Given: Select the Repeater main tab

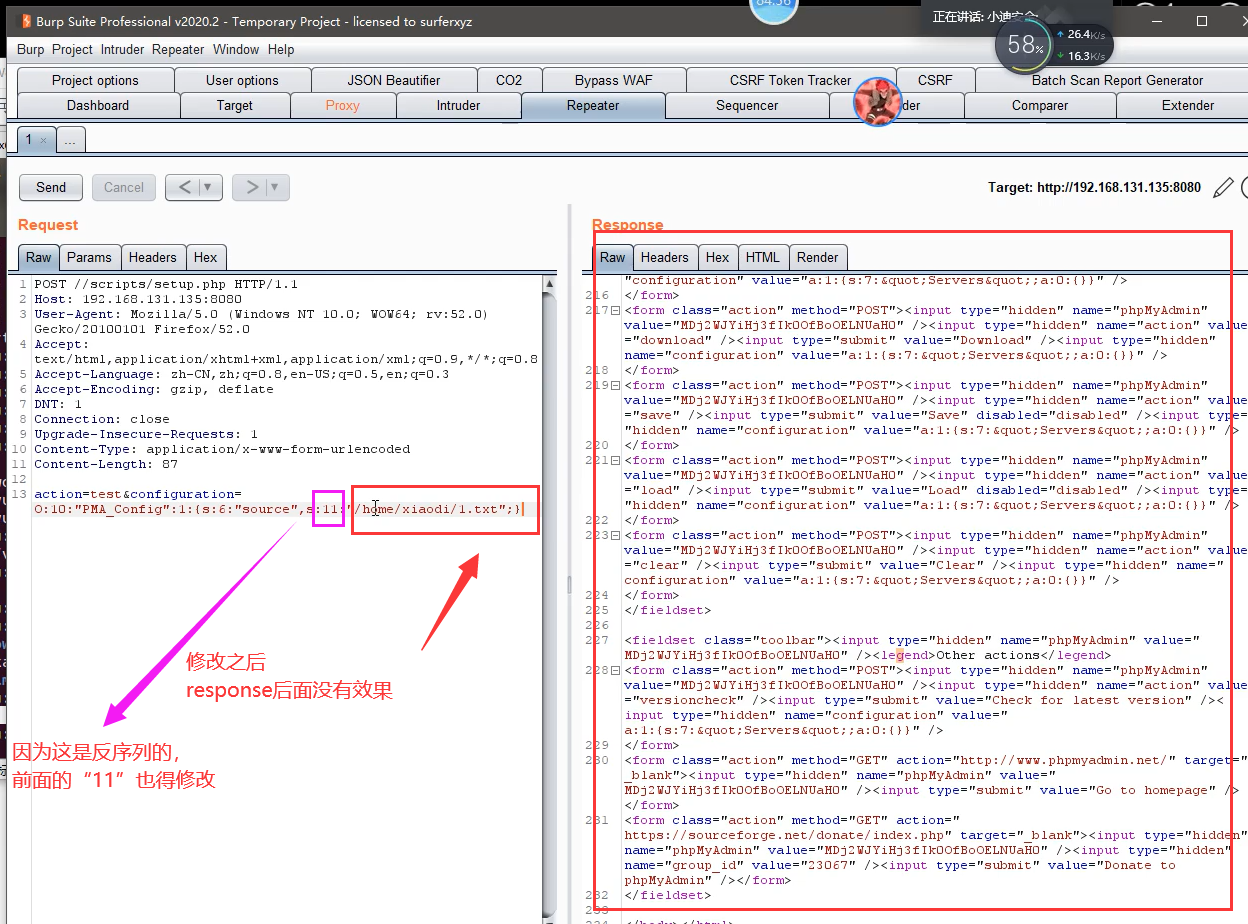Looking at the screenshot, I should (593, 105).
